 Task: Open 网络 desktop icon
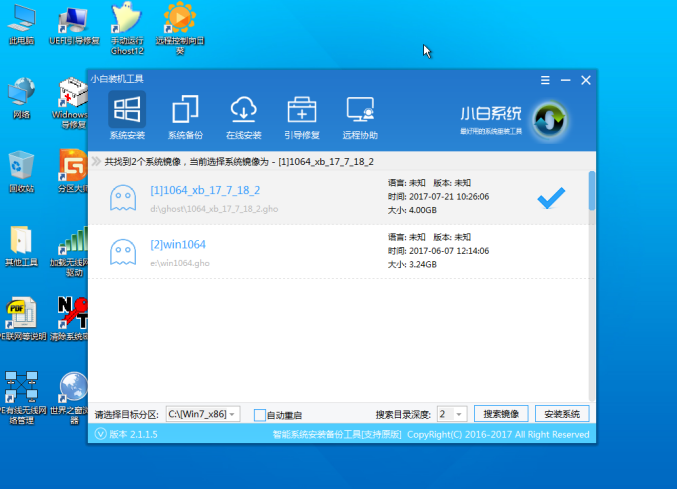tap(22, 98)
